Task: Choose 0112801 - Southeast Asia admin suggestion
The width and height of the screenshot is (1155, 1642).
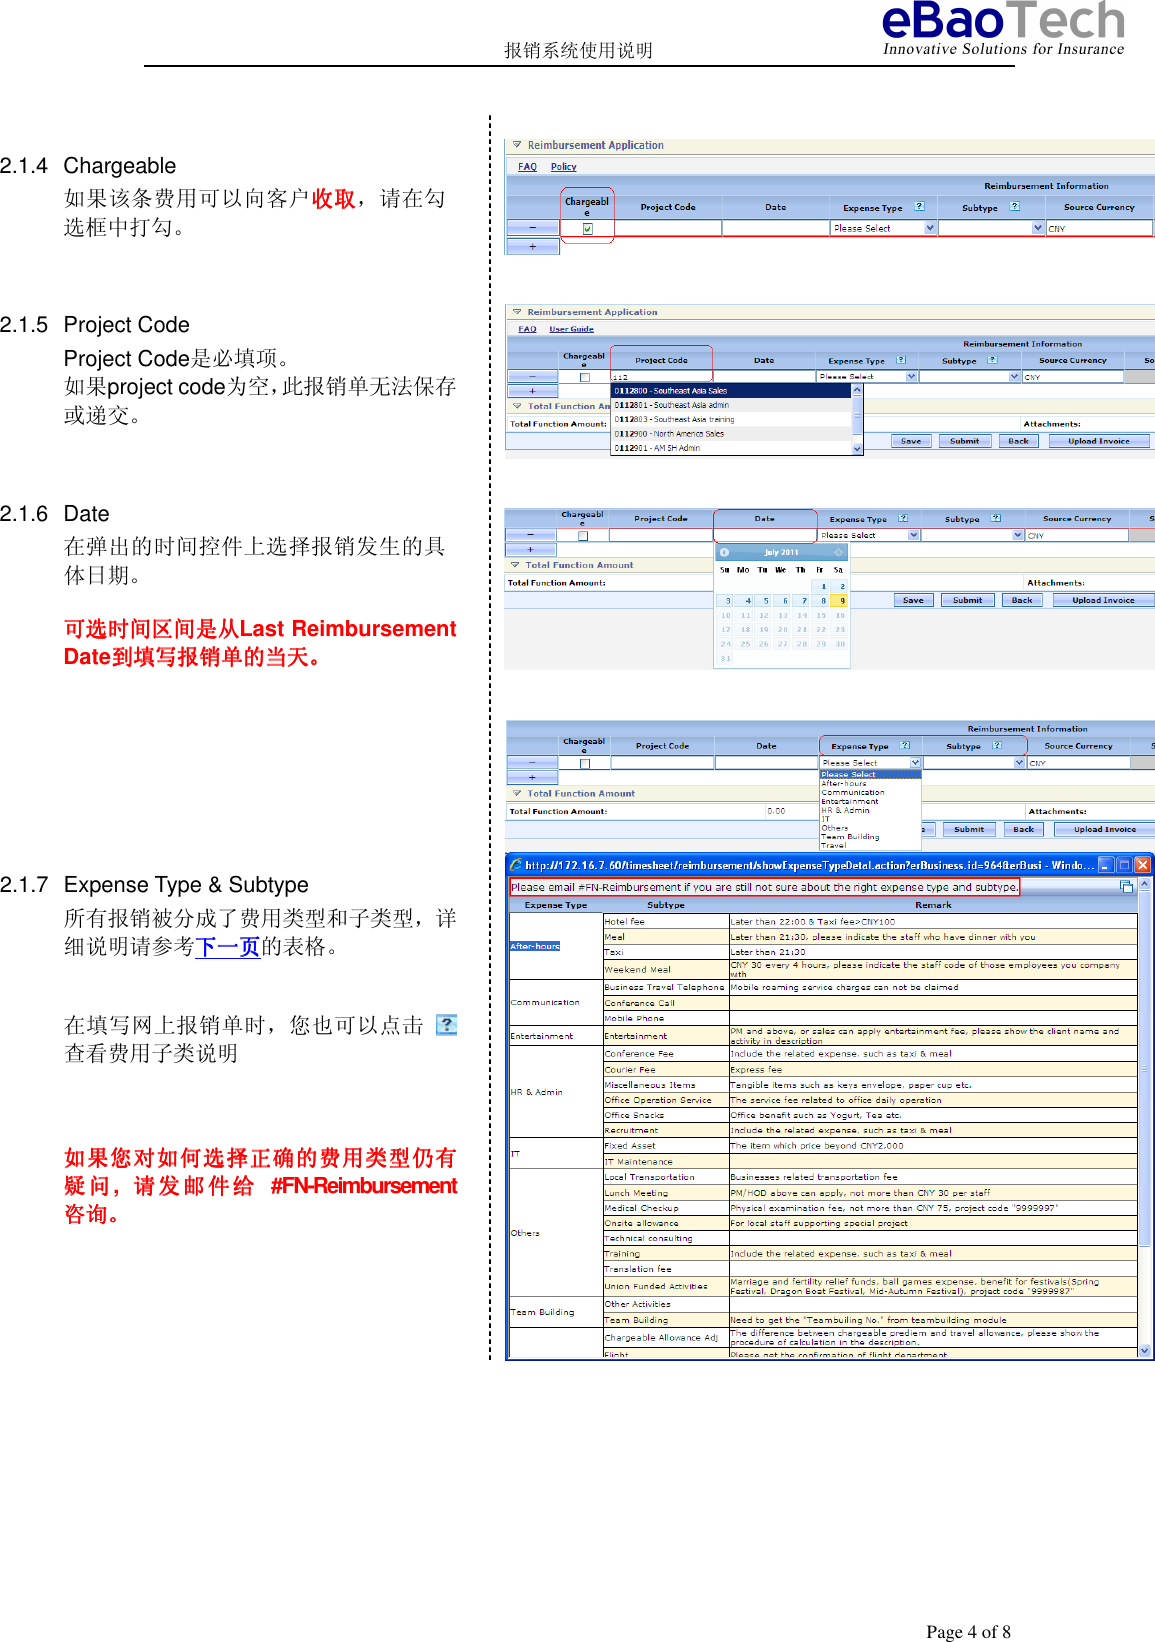Action: 731,405
